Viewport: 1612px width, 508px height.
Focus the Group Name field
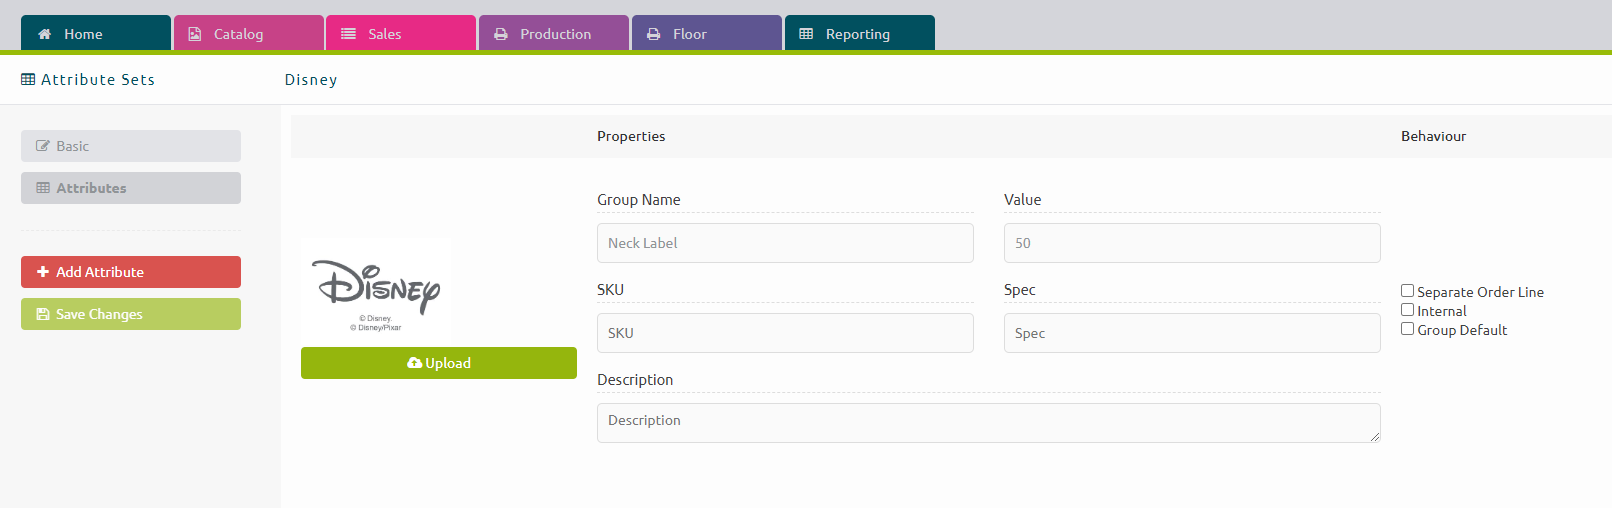click(x=785, y=243)
